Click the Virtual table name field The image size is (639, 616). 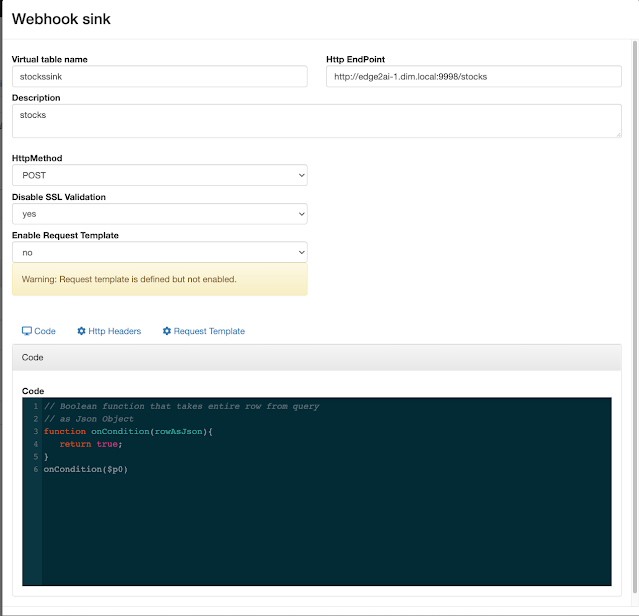tap(160, 76)
